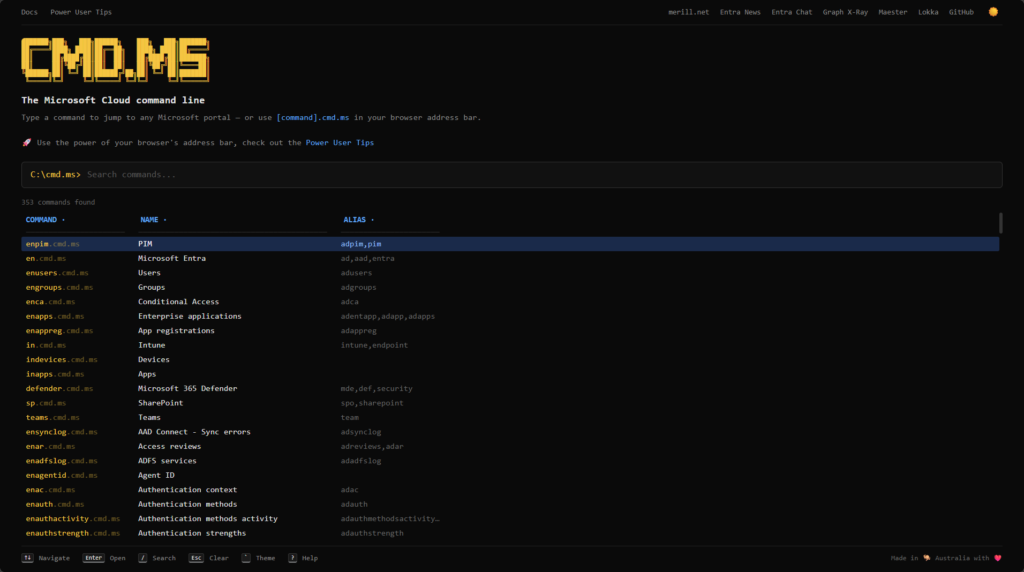
Task: Open ensynclog.cmd.ms command
Action: click(61, 432)
